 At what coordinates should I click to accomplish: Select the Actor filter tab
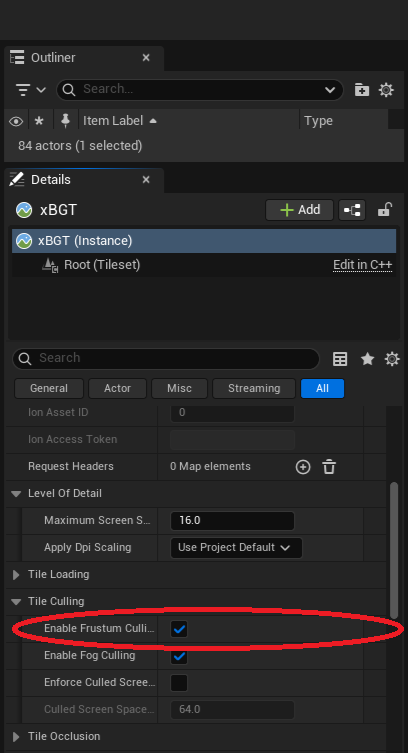point(118,389)
